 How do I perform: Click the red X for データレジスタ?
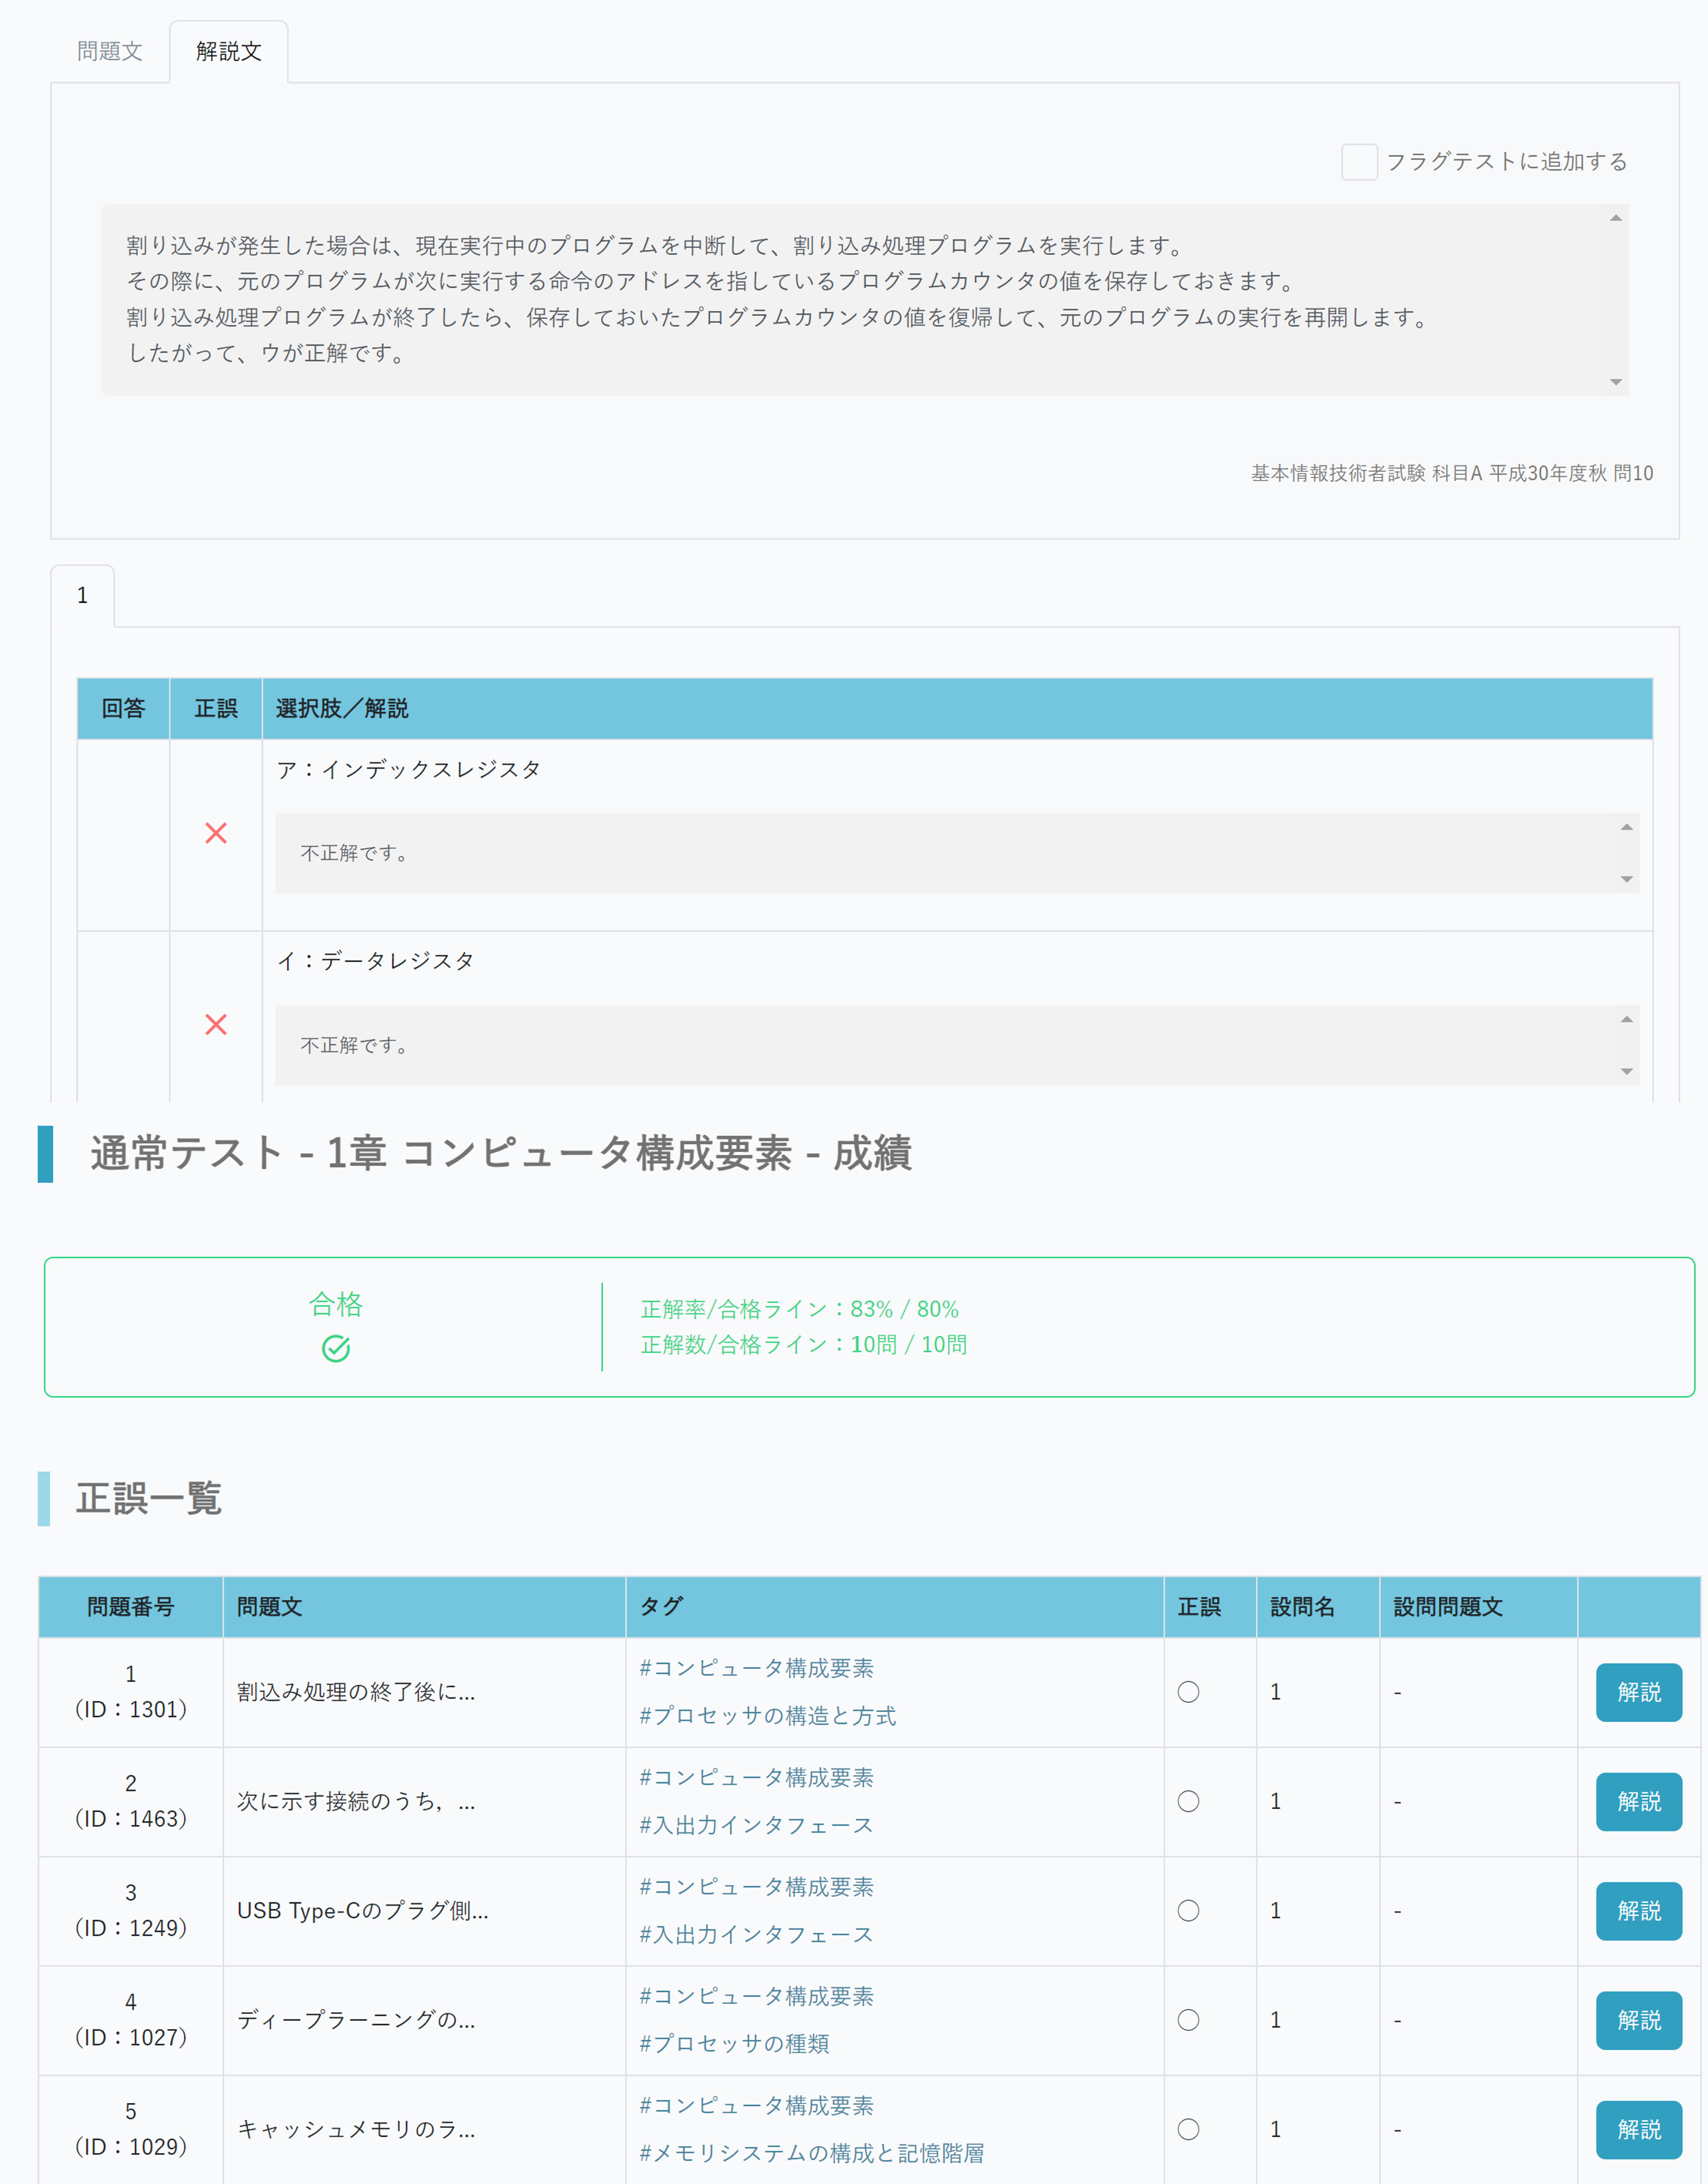216,1025
